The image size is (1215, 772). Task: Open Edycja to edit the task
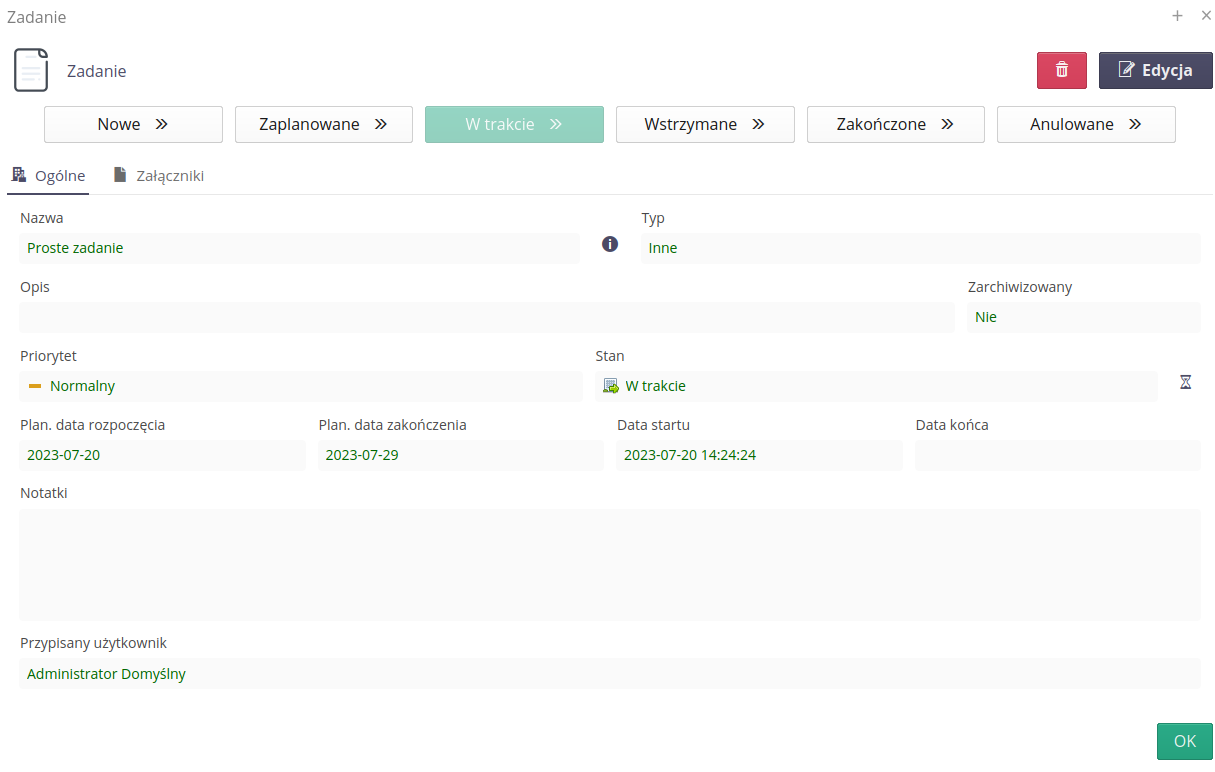[x=1155, y=70]
